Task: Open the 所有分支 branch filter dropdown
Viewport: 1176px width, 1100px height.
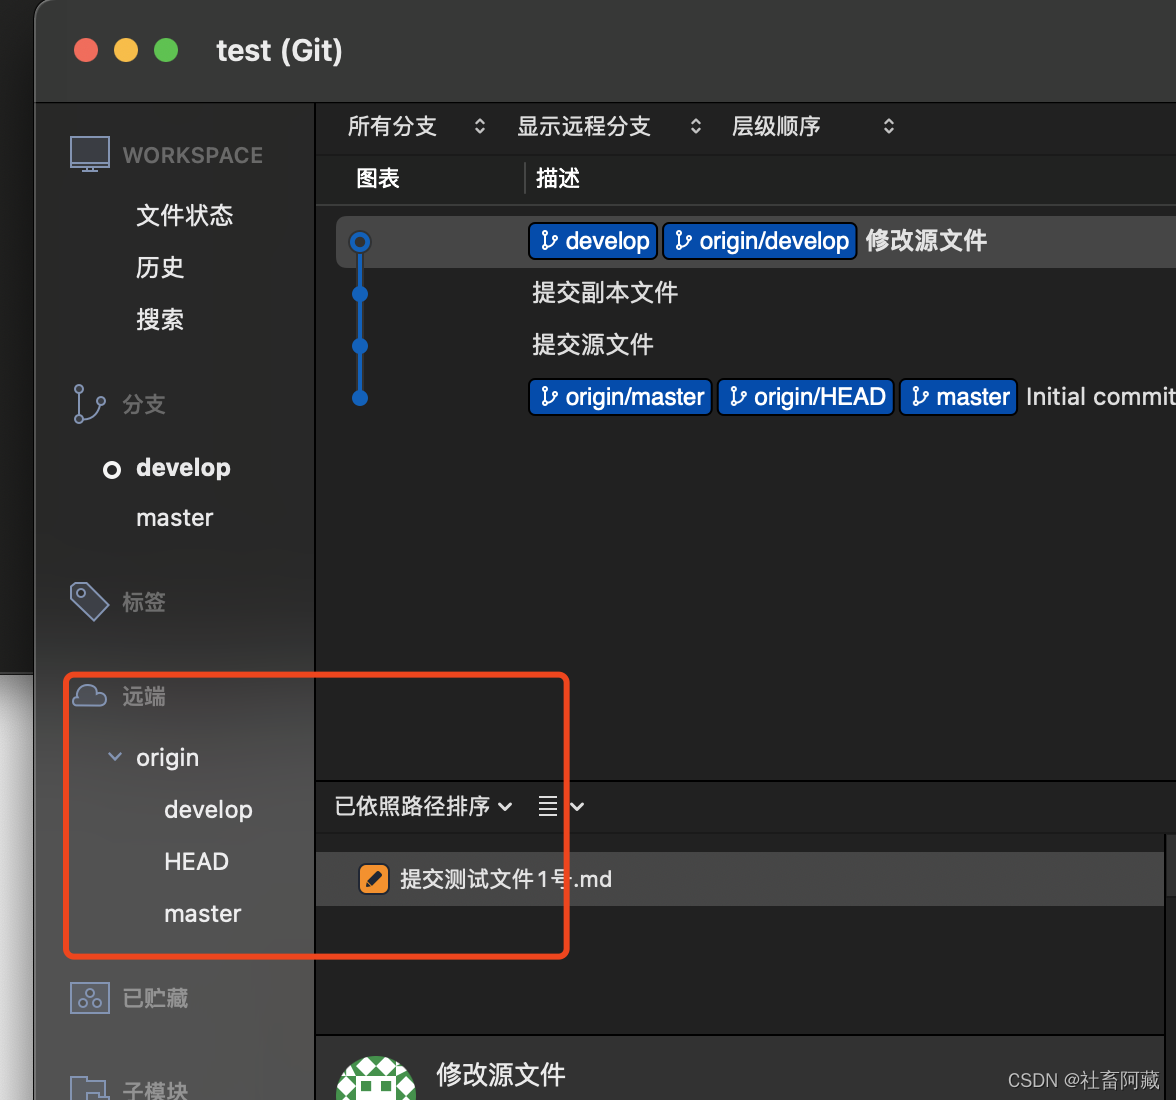Action: click(416, 126)
